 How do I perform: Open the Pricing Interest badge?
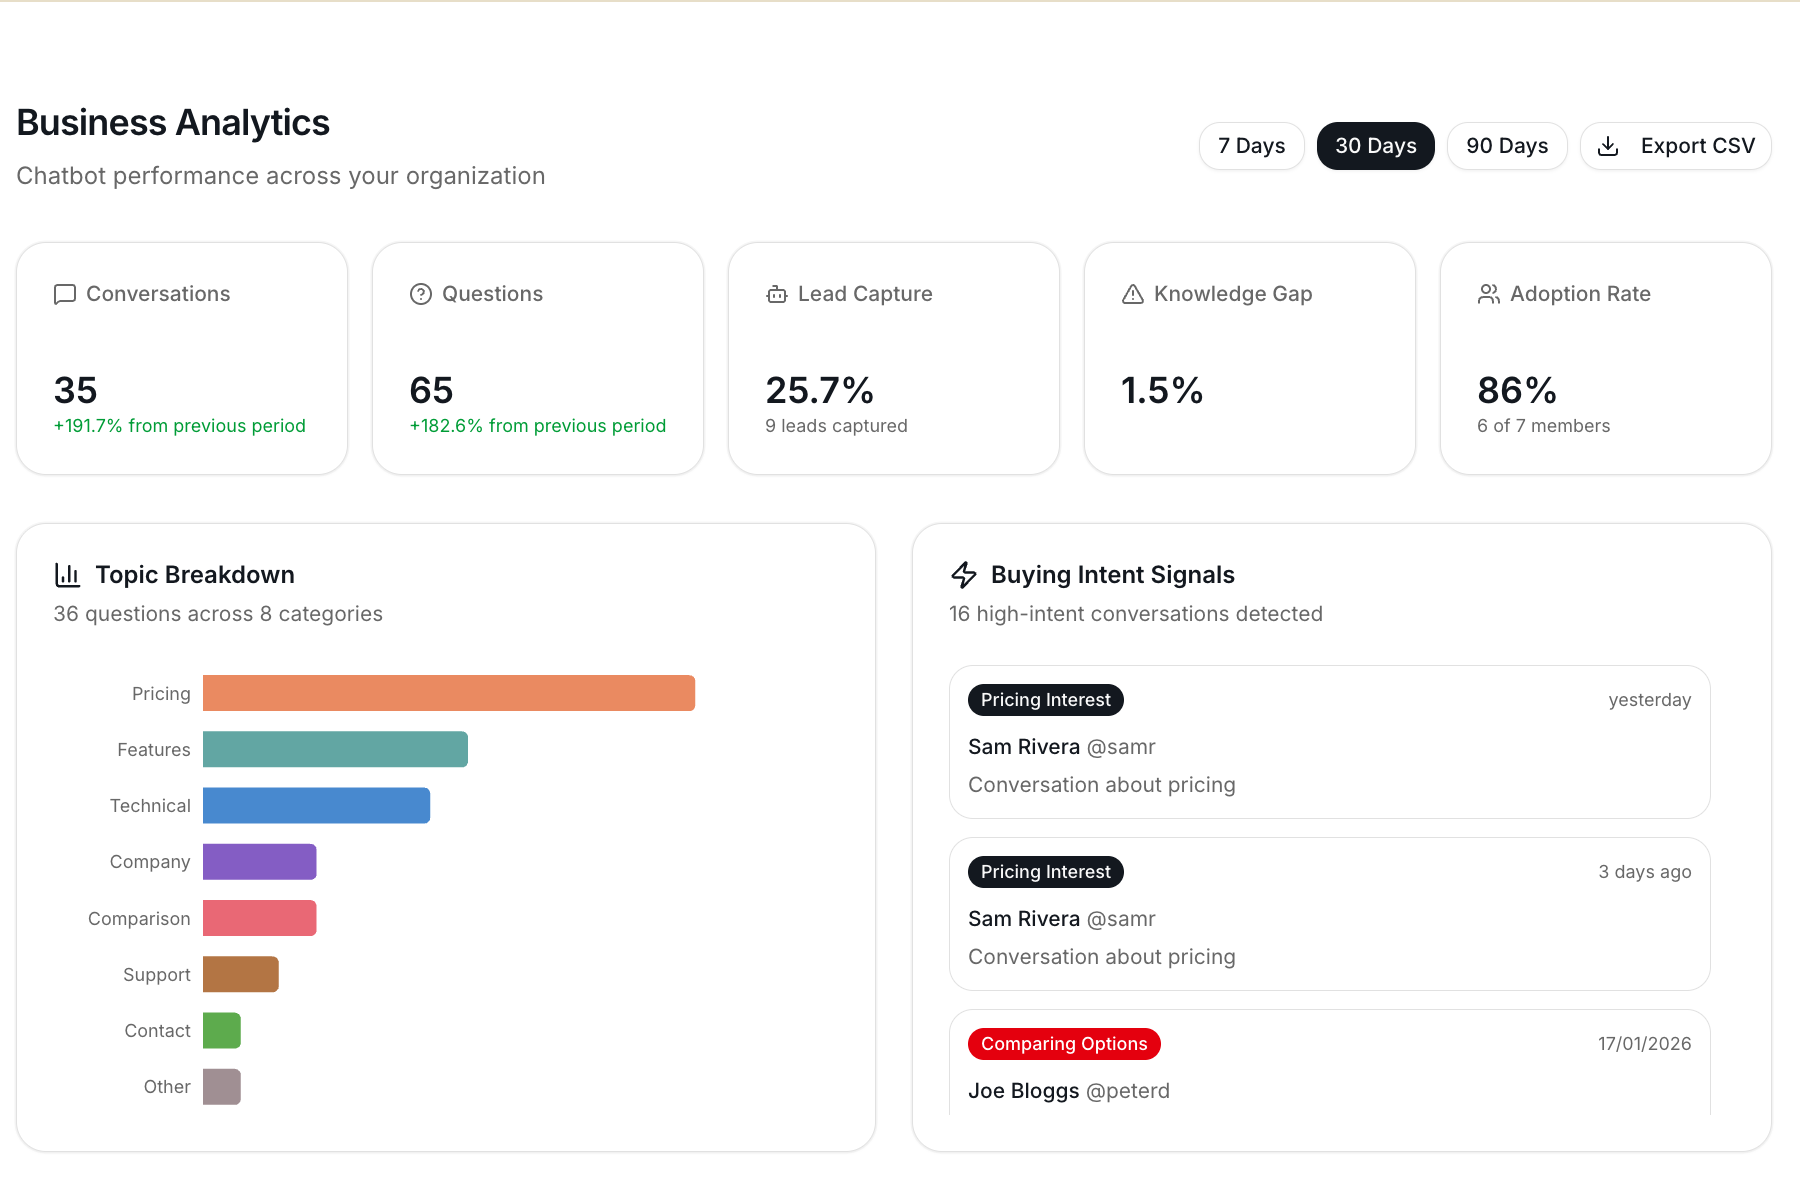tap(1045, 700)
